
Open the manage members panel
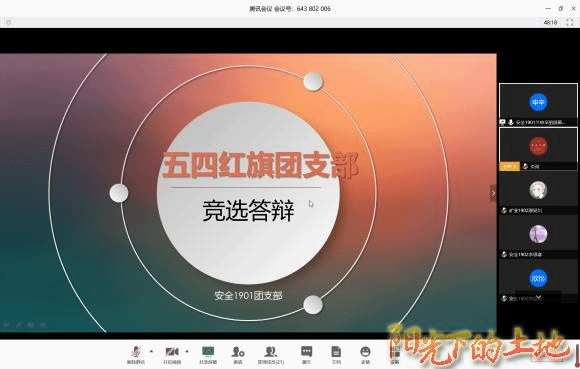[271, 355]
